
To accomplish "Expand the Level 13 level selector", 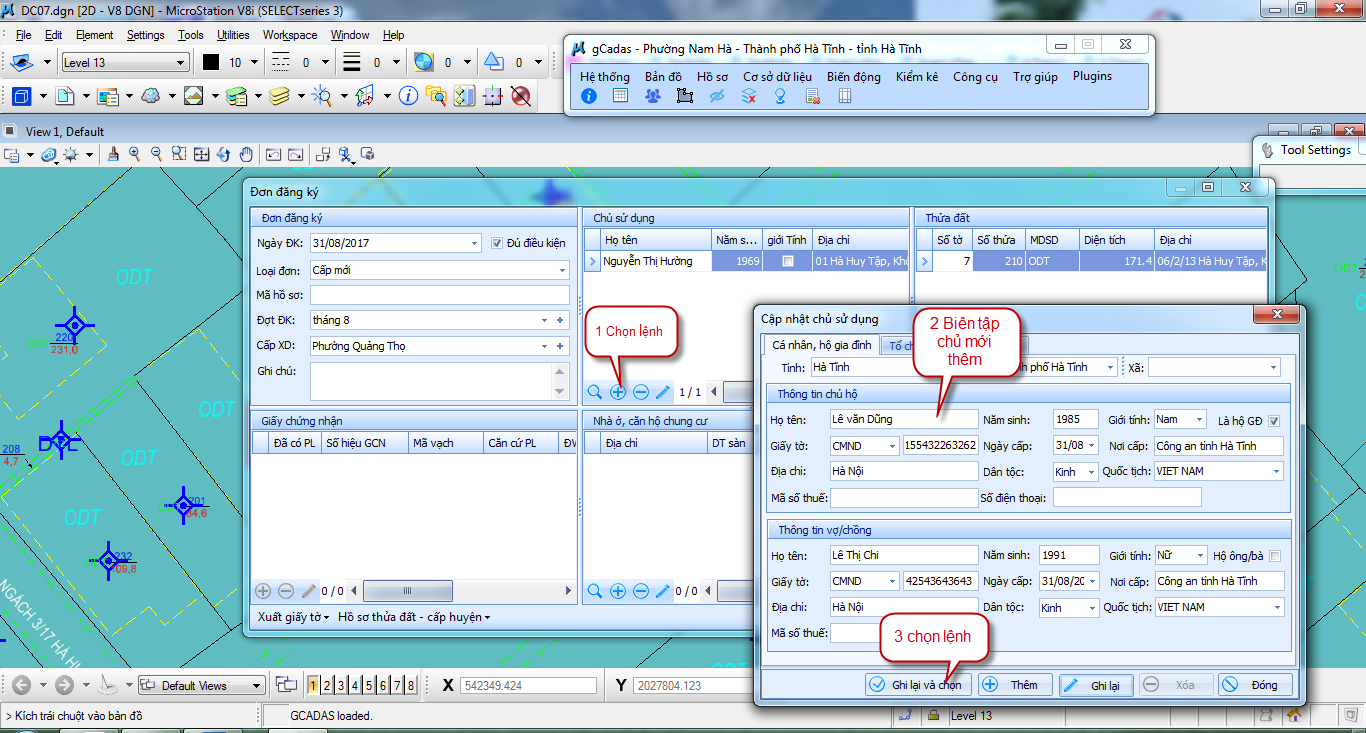I will pyautogui.click(x=180, y=63).
